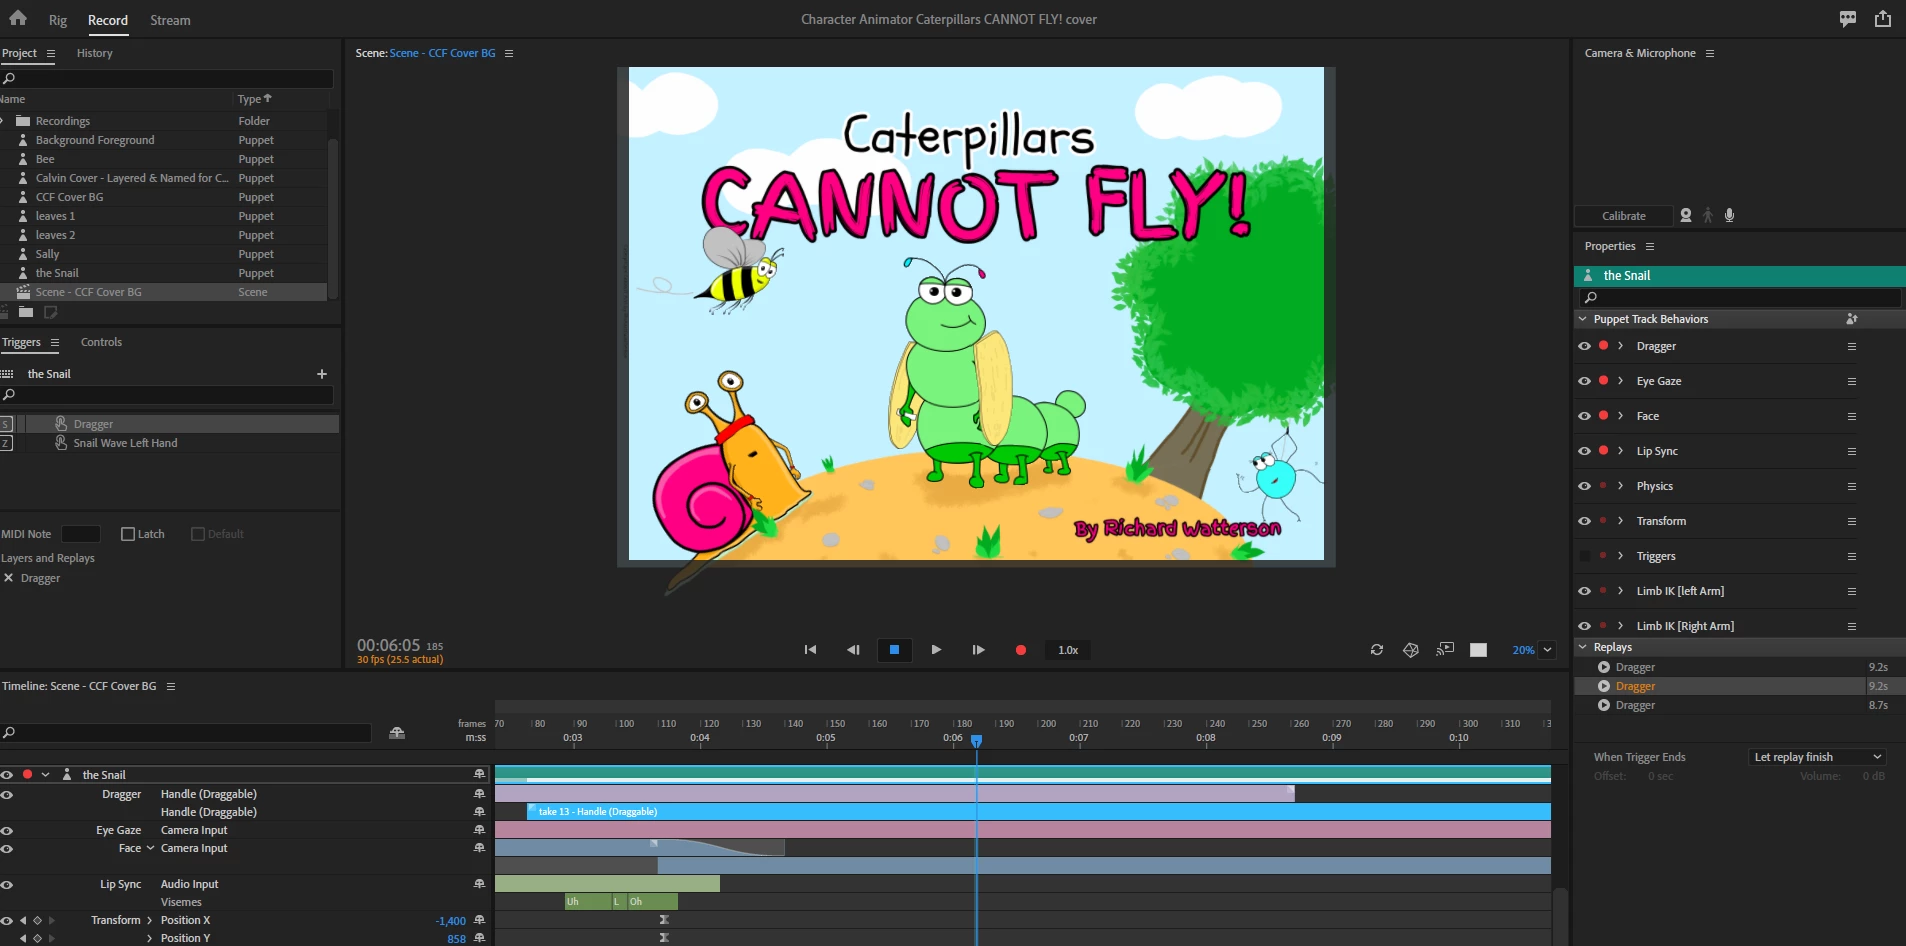This screenshot has height=946, width=1906.
Task: Play the scene
Action: 936,650
